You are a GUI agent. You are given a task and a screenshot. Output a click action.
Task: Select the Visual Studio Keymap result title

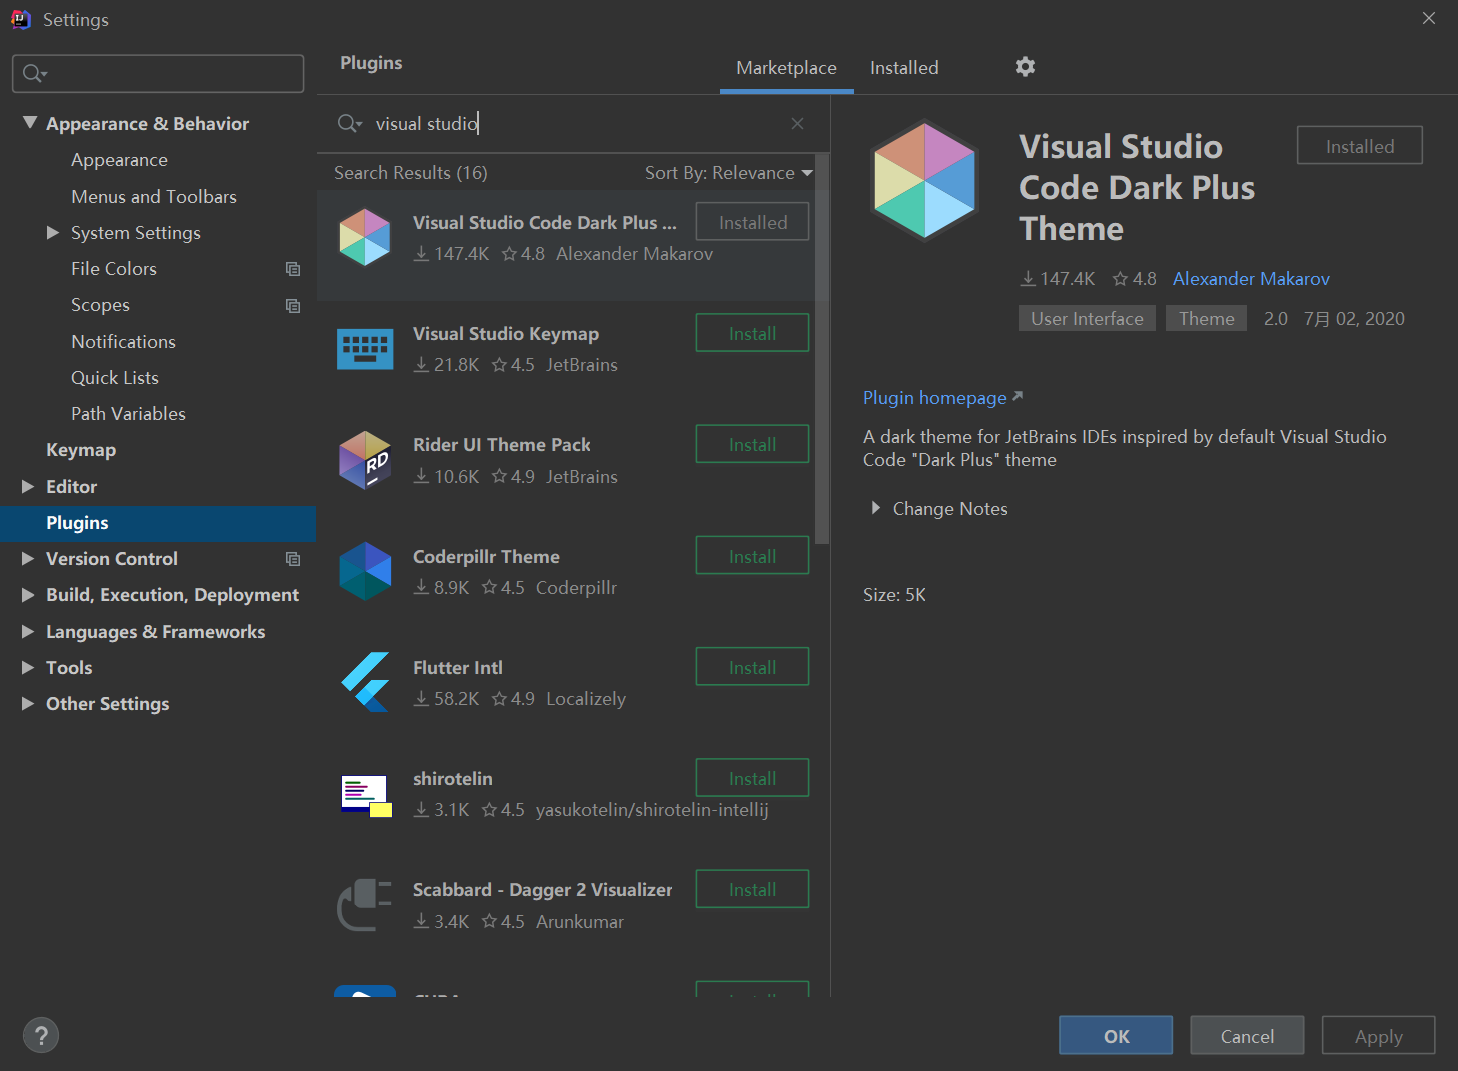click(x=506, y=334)
